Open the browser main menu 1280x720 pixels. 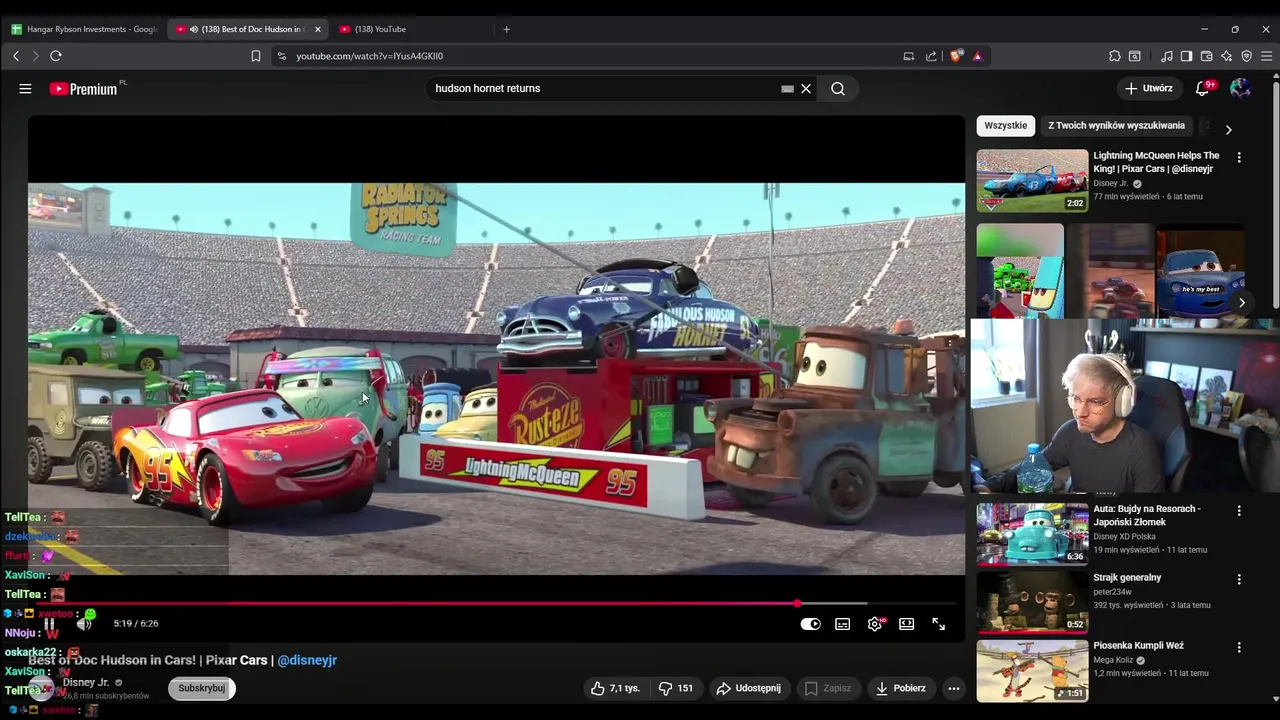pos(1266,56)
